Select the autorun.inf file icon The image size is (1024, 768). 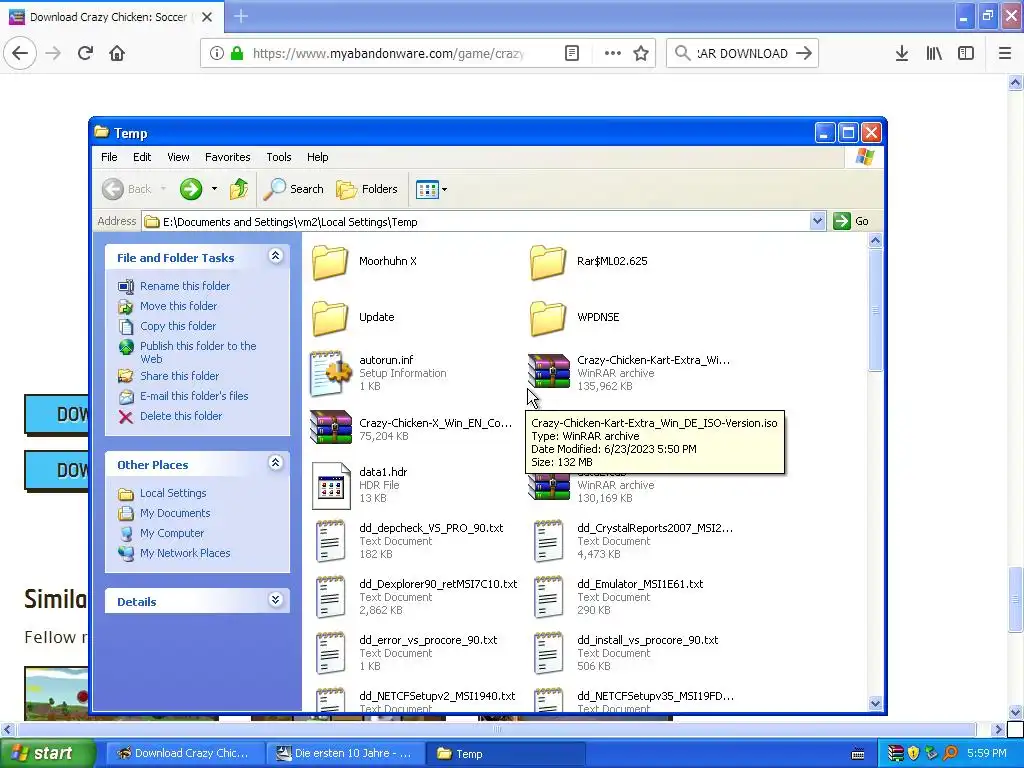(330, 374)
